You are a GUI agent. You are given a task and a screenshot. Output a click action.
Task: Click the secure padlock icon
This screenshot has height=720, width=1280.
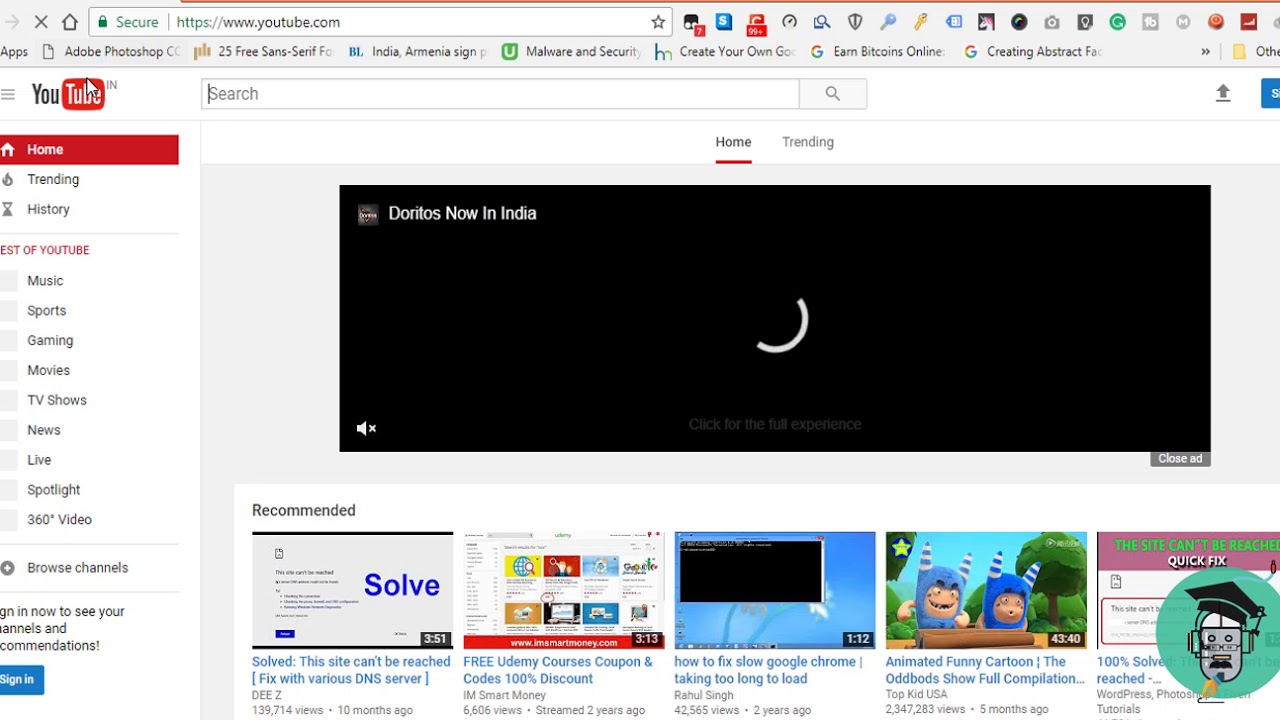click(103, 22)
